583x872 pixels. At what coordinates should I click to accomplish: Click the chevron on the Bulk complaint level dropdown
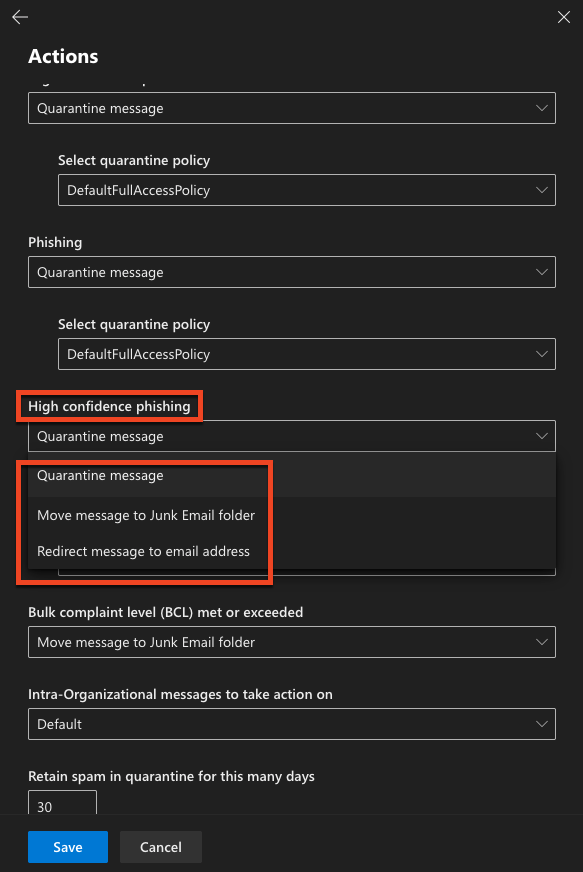coord(541,642)
